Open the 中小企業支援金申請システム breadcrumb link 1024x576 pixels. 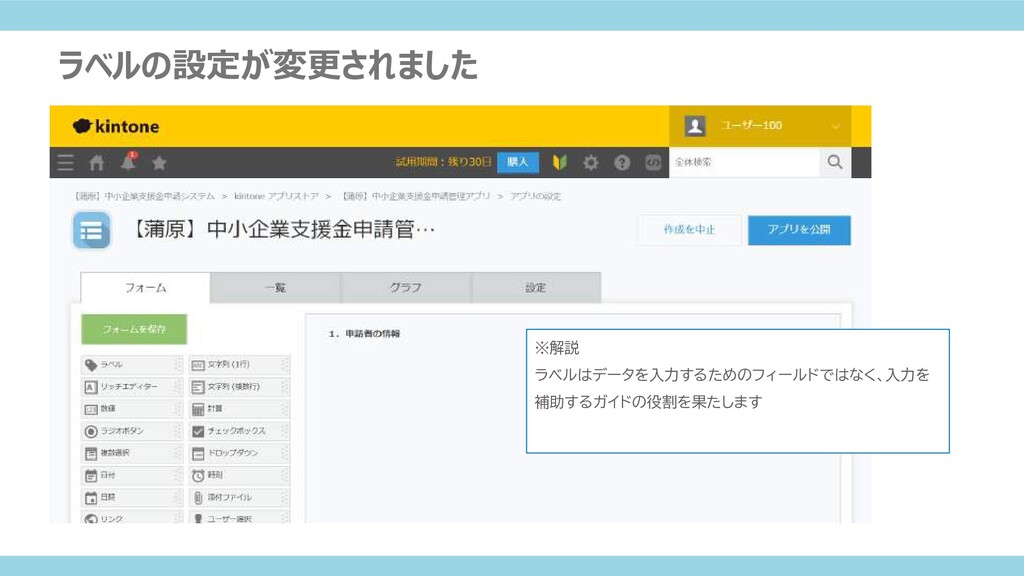tap(144, 196)
